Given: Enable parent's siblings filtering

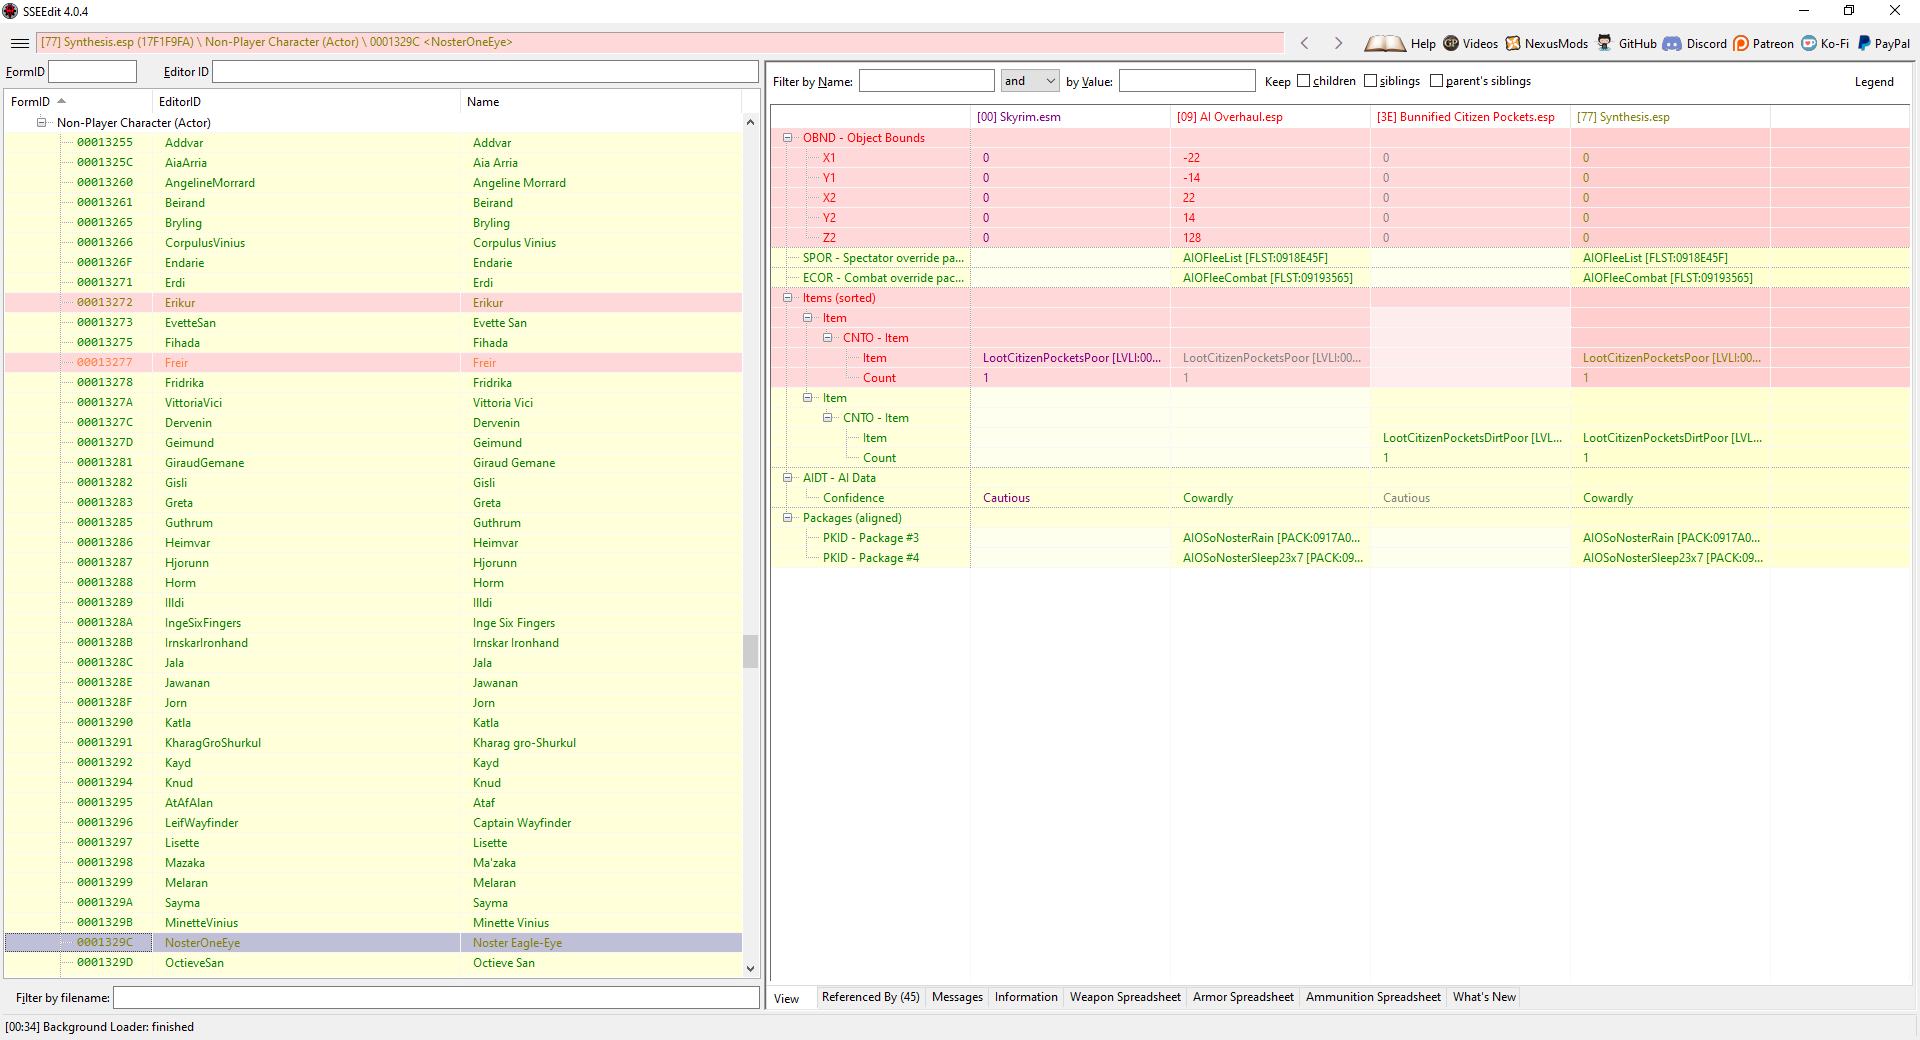Looking at the screenshot, I should point(1435,81).
